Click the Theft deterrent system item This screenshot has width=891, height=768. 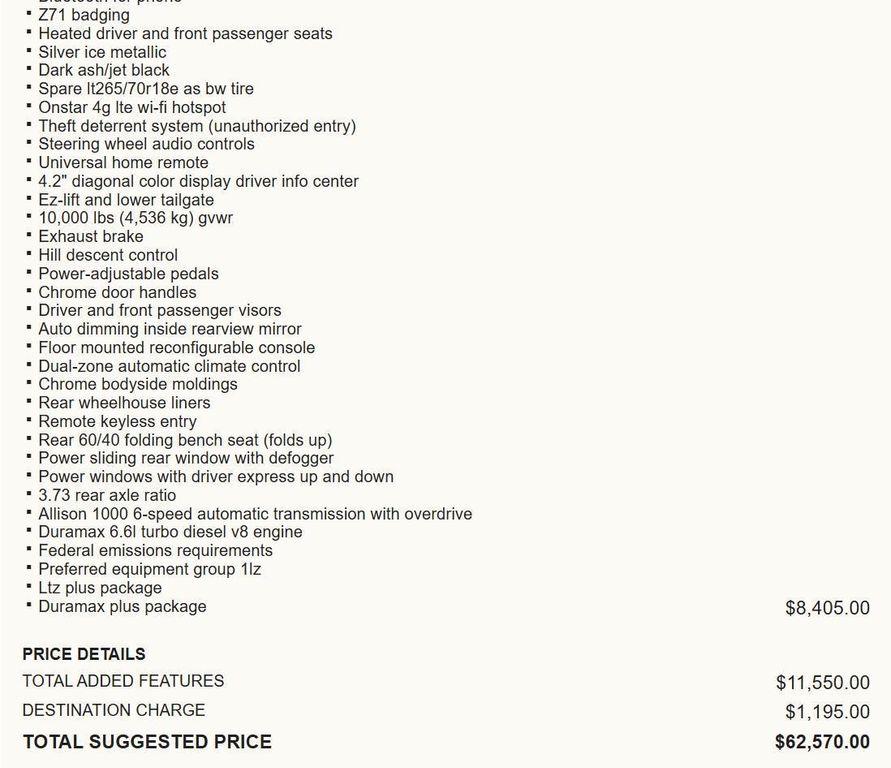click(197, 126)
